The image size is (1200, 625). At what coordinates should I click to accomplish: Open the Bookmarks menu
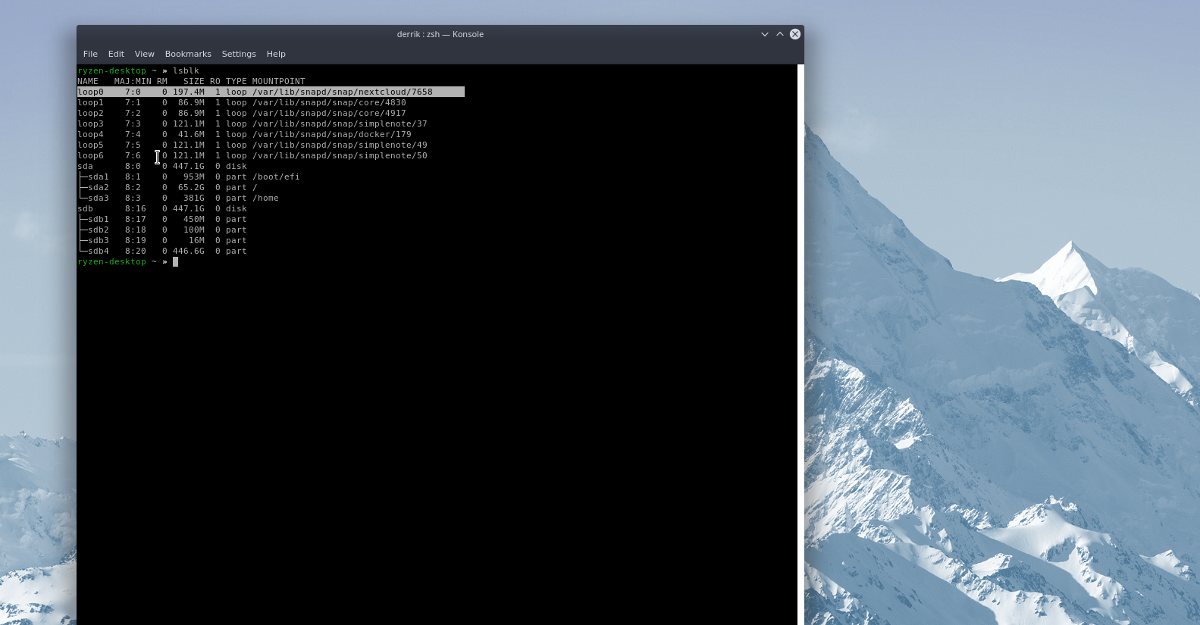pos(188,54)
